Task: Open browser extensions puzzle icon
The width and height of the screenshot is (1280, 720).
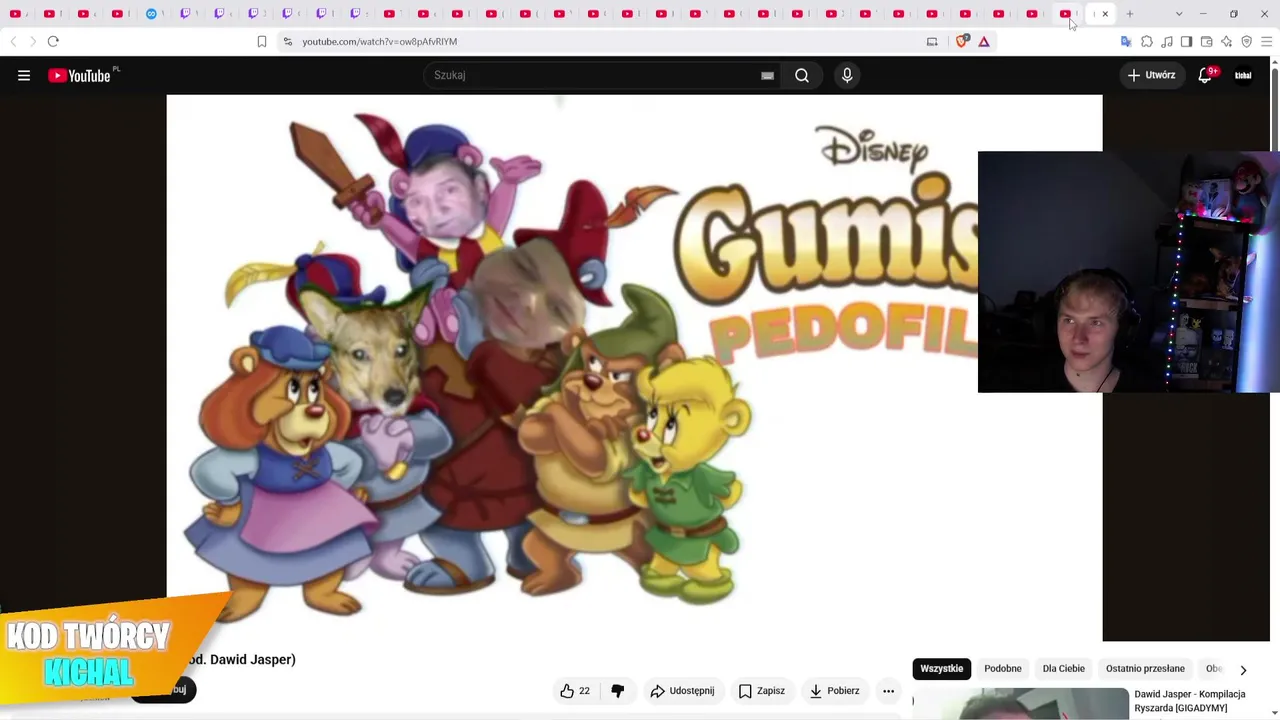Action: point(1147,41)
